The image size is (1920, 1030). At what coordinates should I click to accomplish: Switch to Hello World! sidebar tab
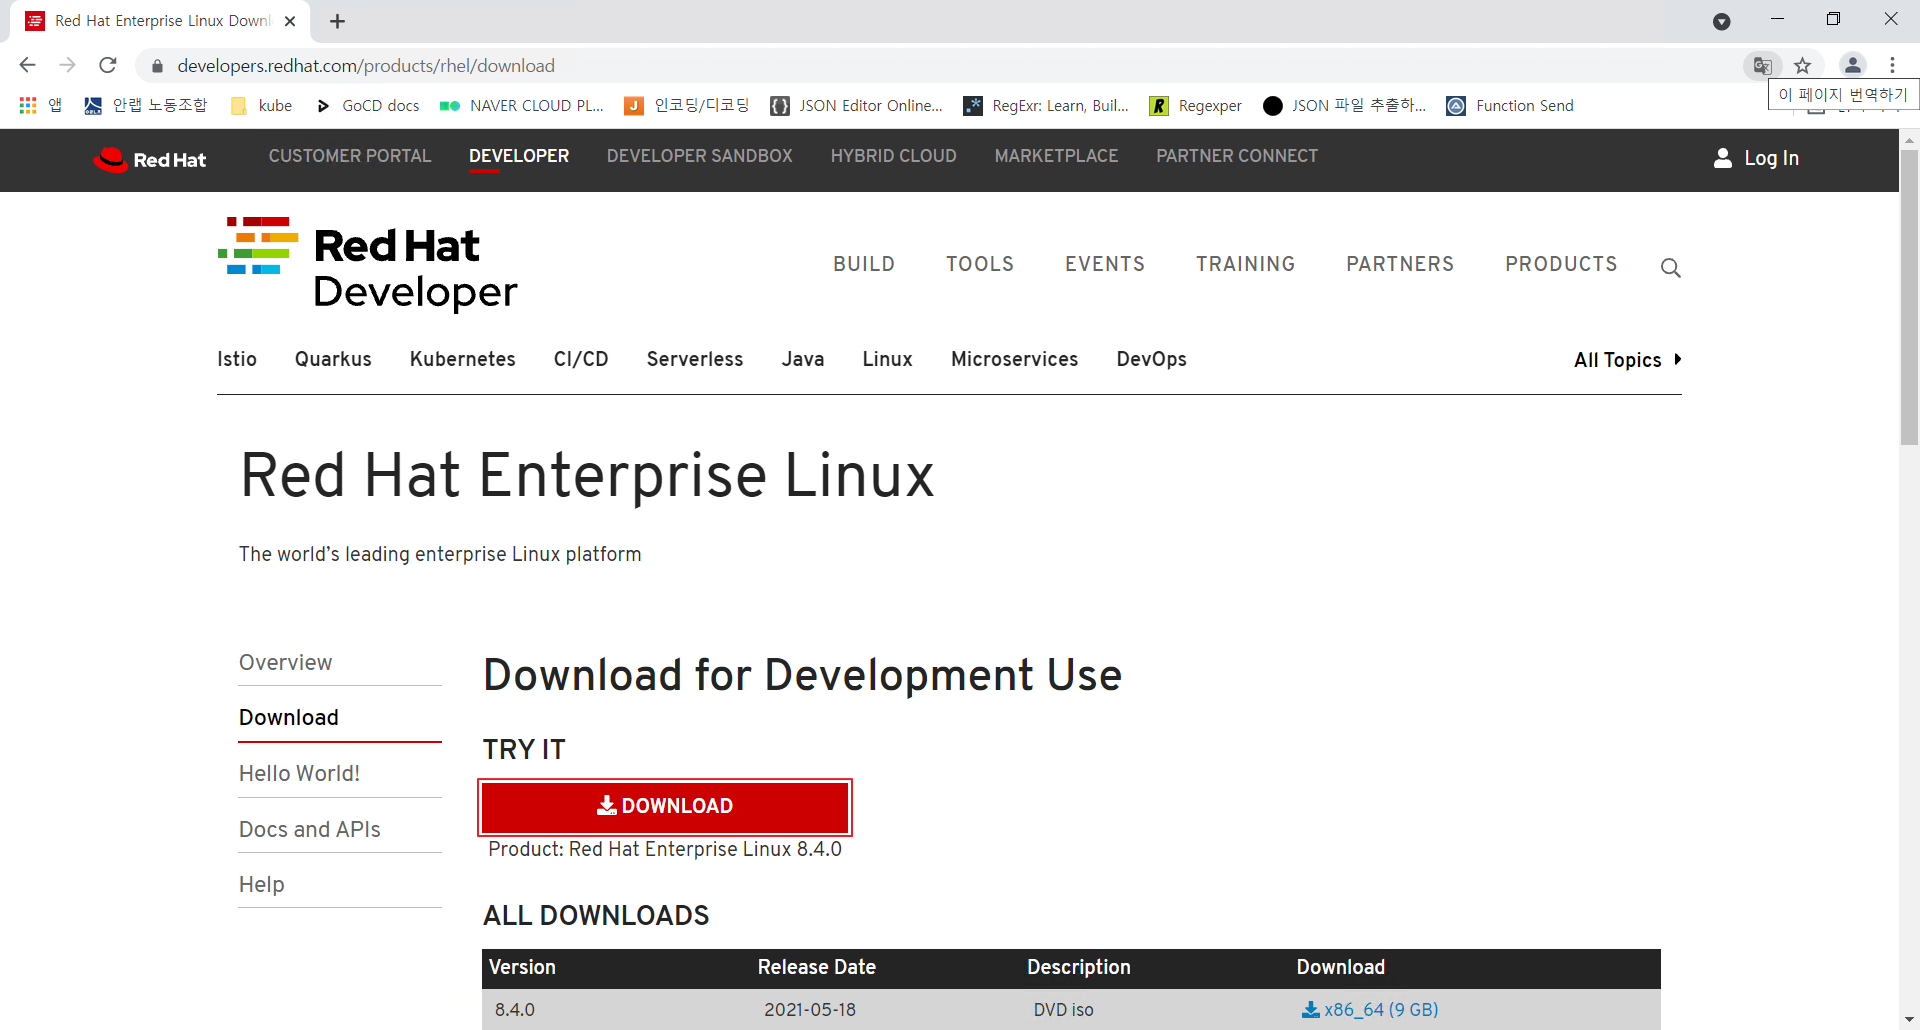pyautogui.click(x=340, y=773)
